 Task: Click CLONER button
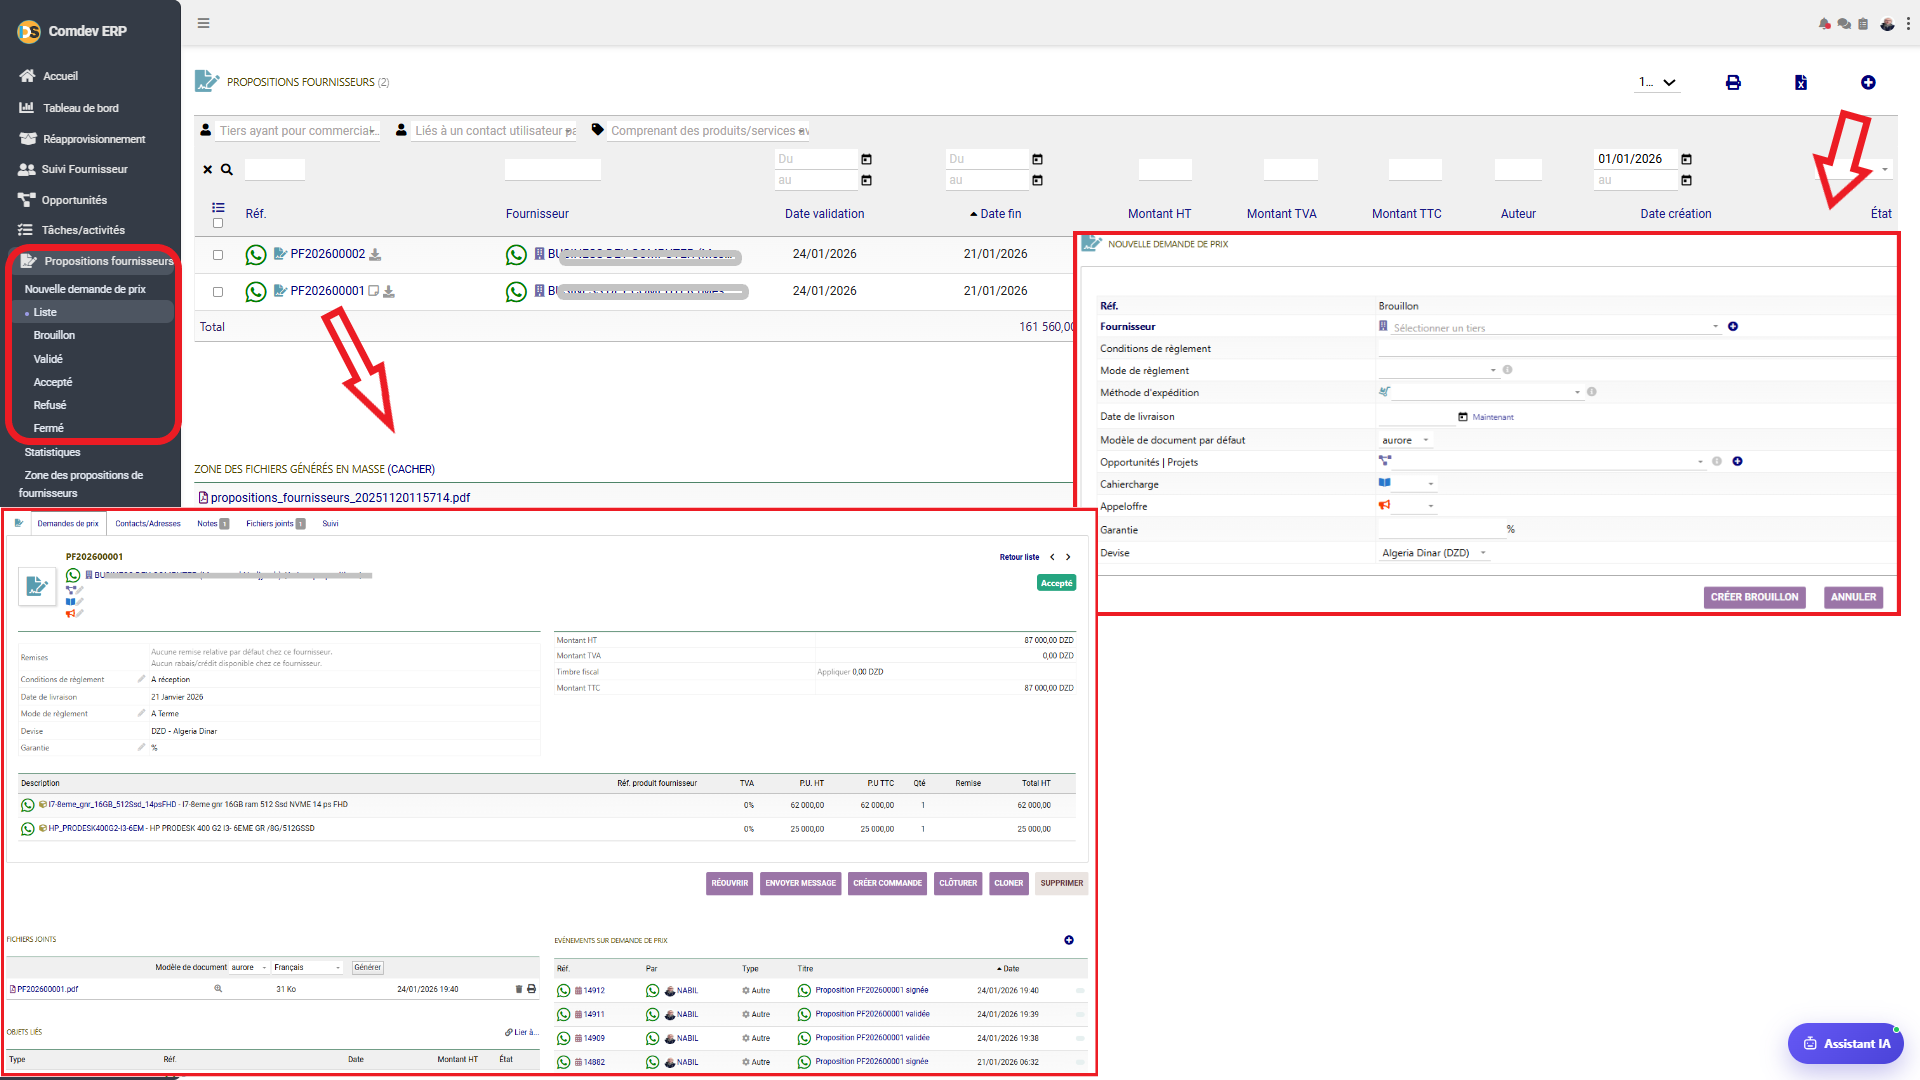[1008, 883]
